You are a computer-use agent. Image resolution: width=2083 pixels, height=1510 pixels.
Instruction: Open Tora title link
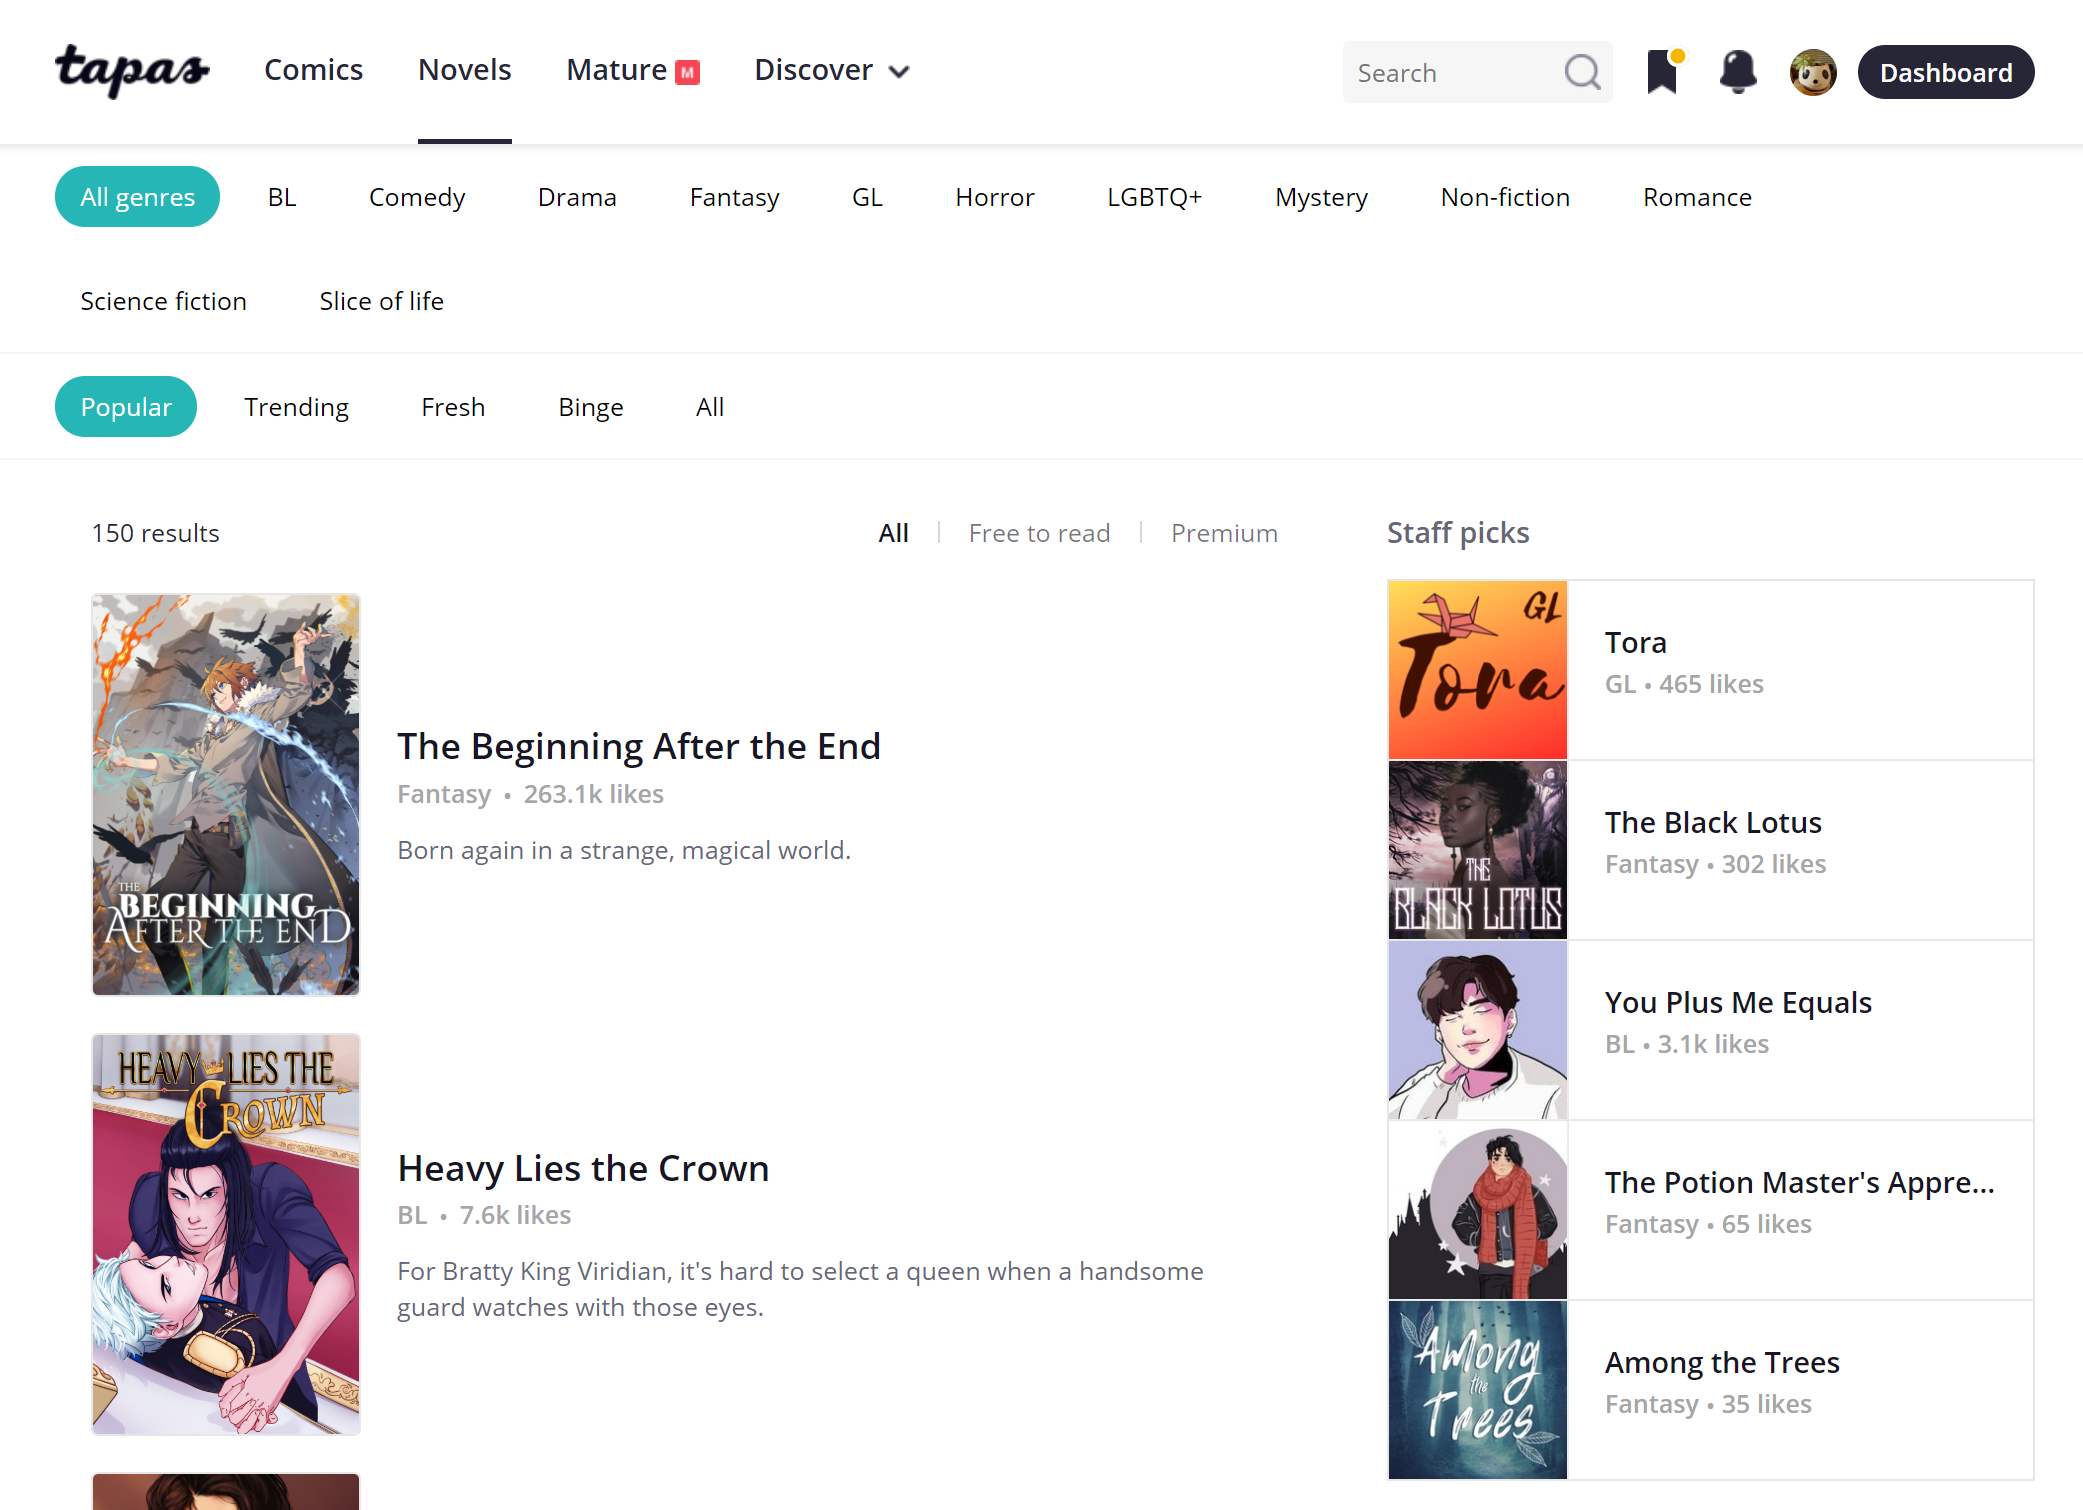1636,642
